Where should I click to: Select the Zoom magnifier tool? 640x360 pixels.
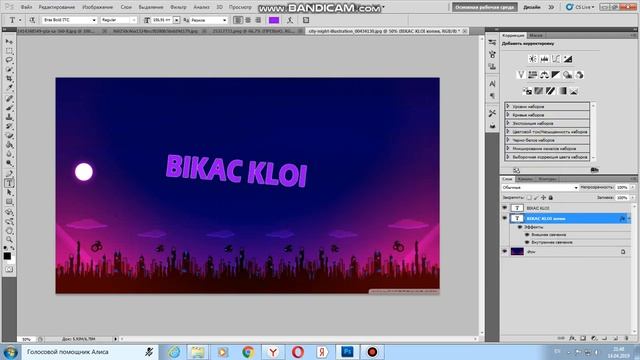(9, 240)
